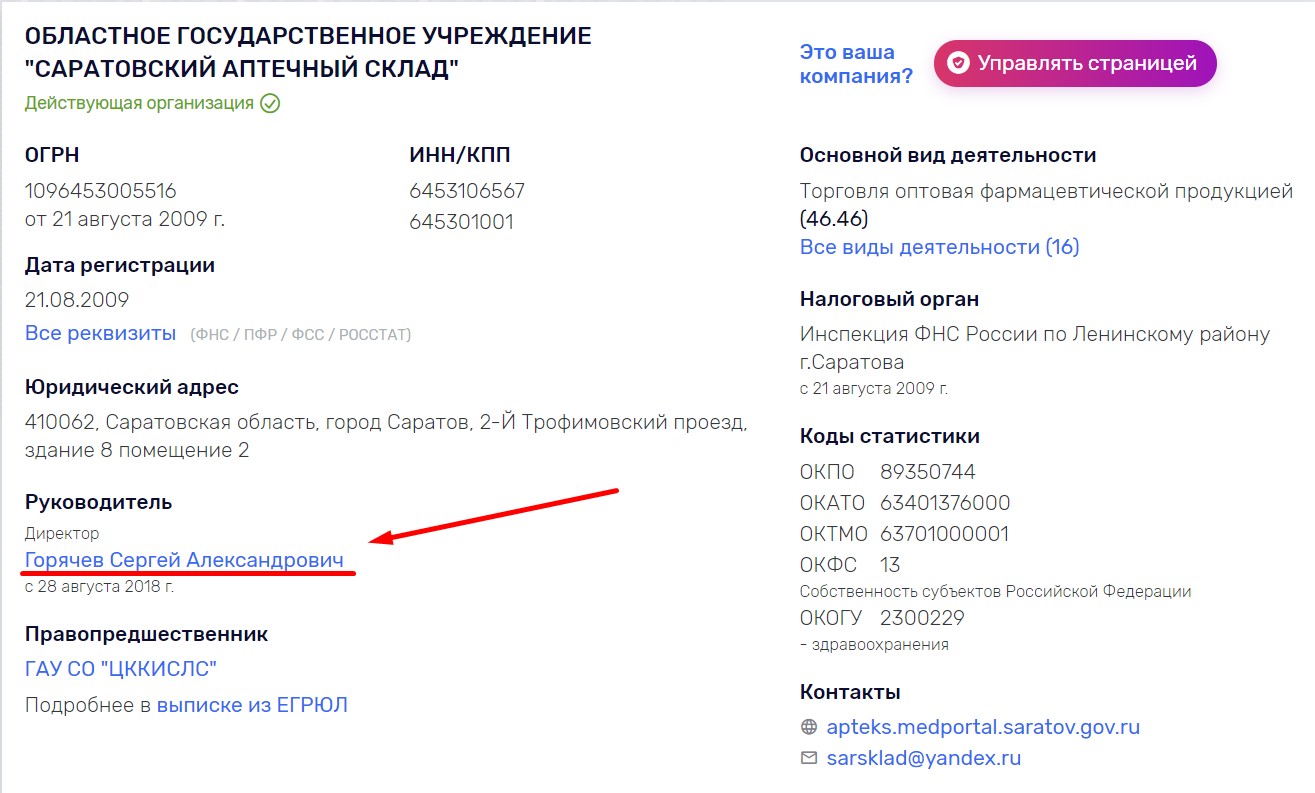This screenshot has width=1315, height=793.
Task: Click the KPP number 645301001
Action: 461,222
